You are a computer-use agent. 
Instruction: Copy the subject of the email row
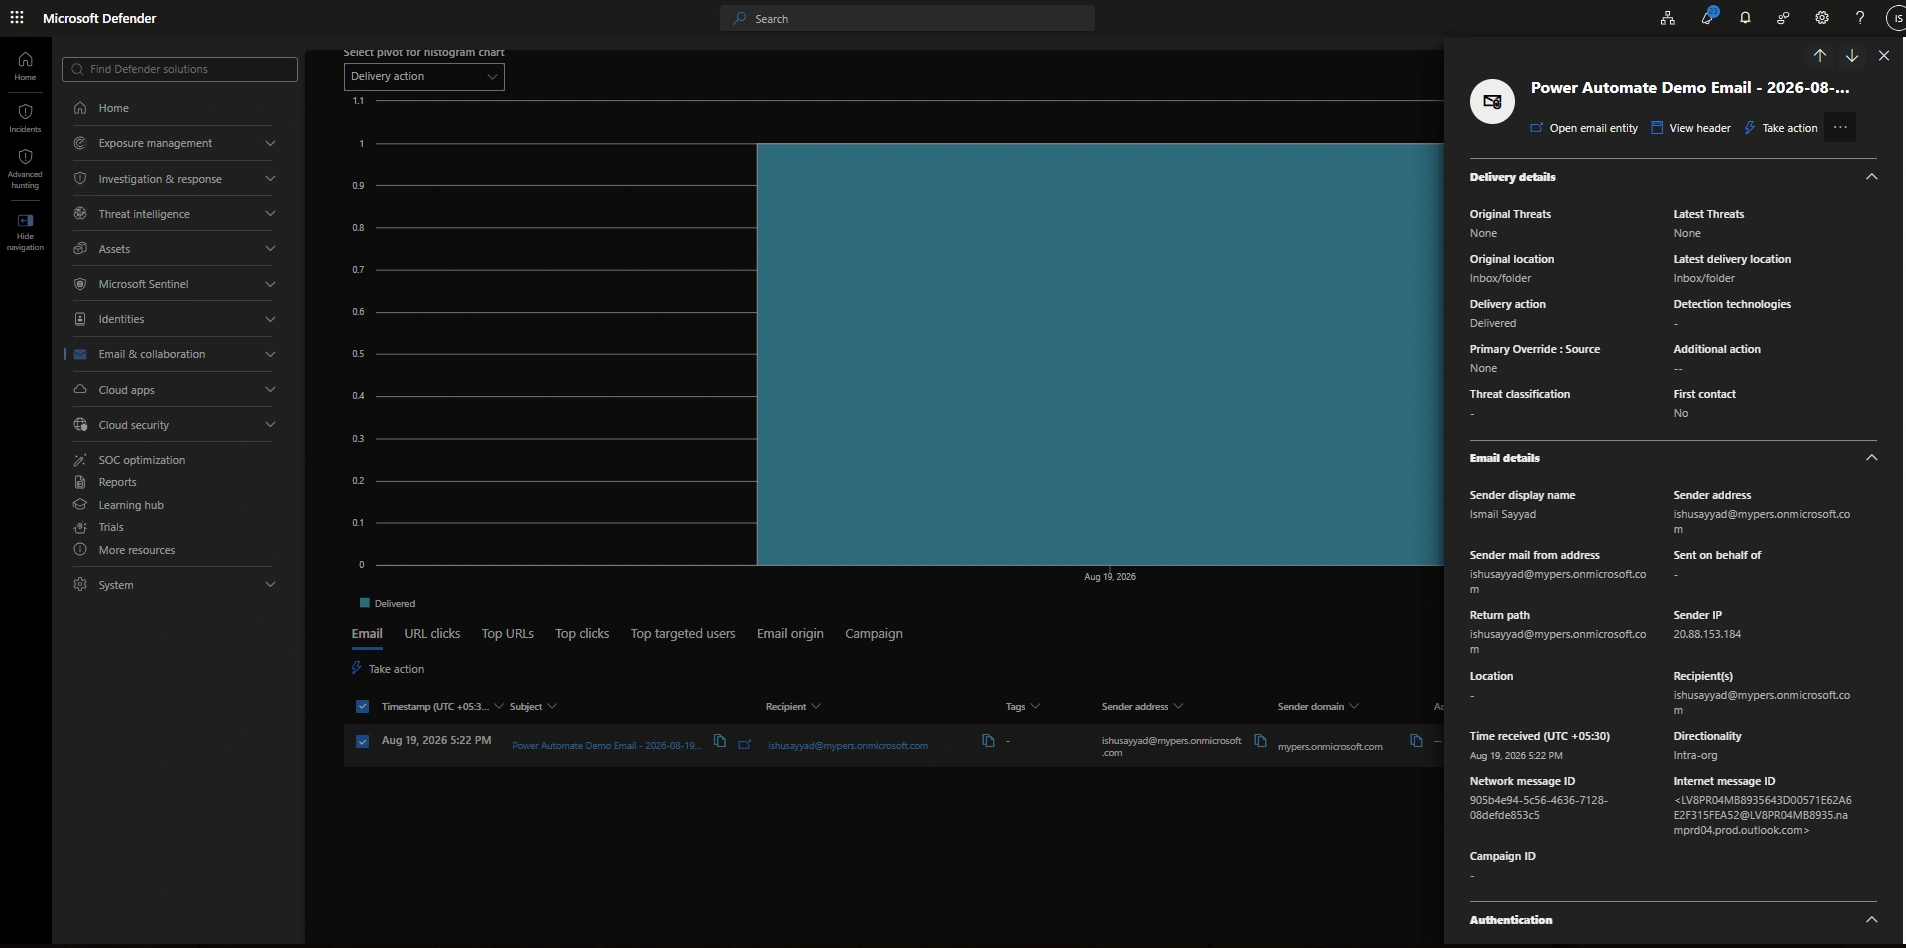(x=719, y=741)
